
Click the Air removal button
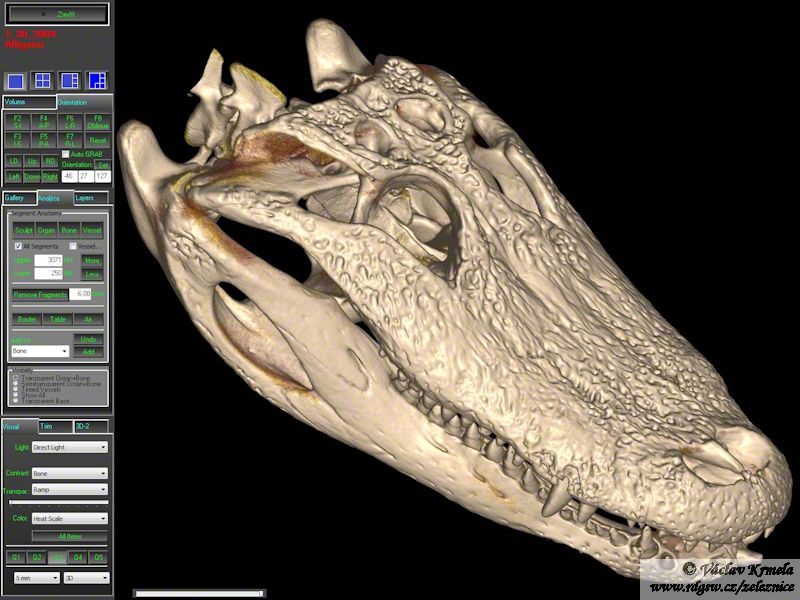(x=88, y=319)
